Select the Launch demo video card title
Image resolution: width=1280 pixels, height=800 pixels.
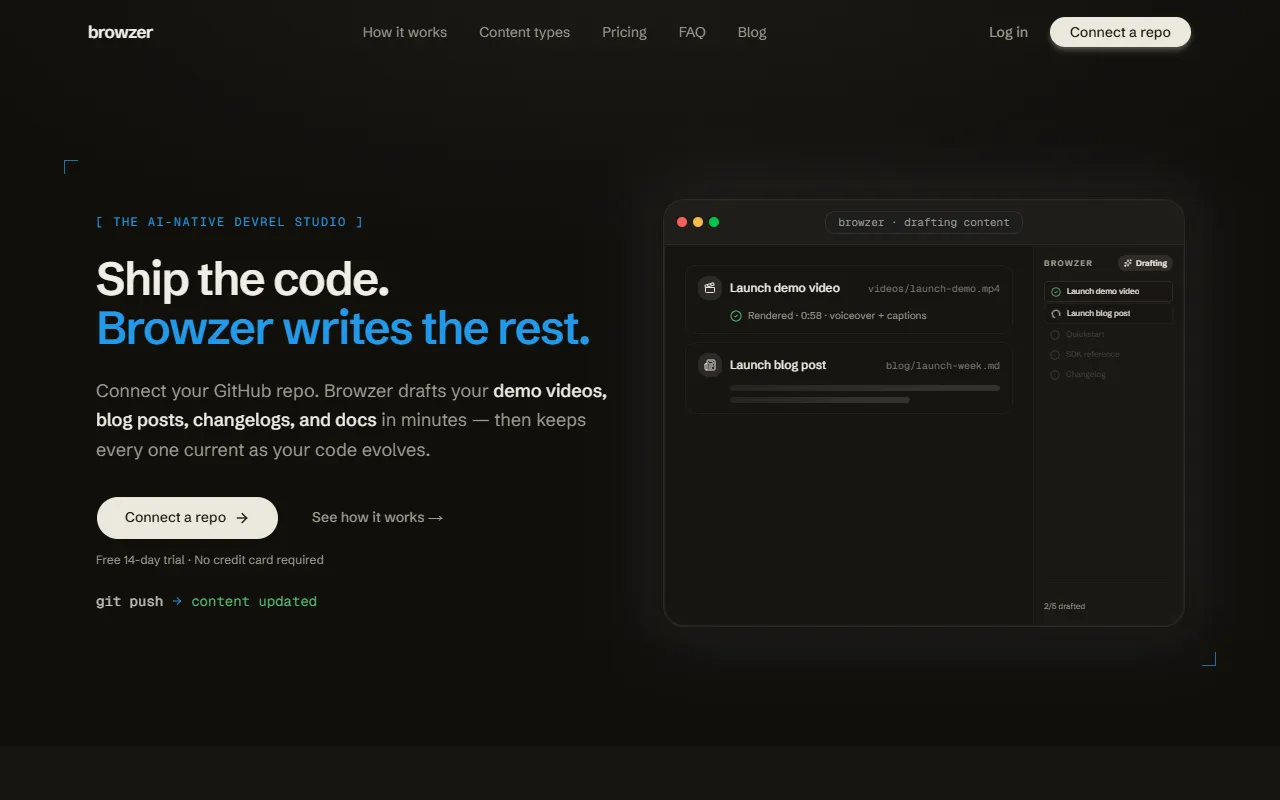tap(785, 288)
